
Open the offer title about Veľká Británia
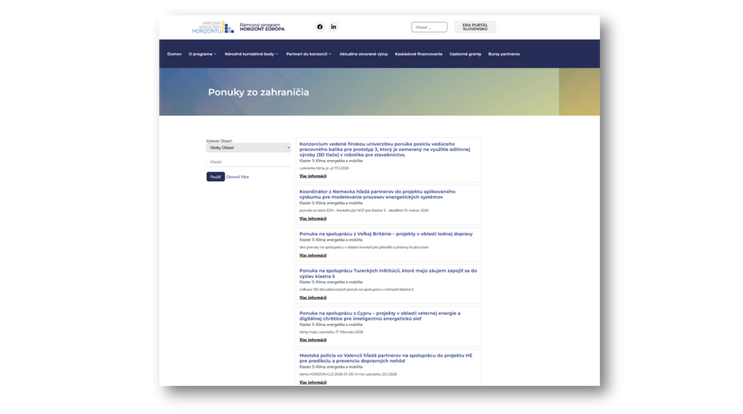386,234
